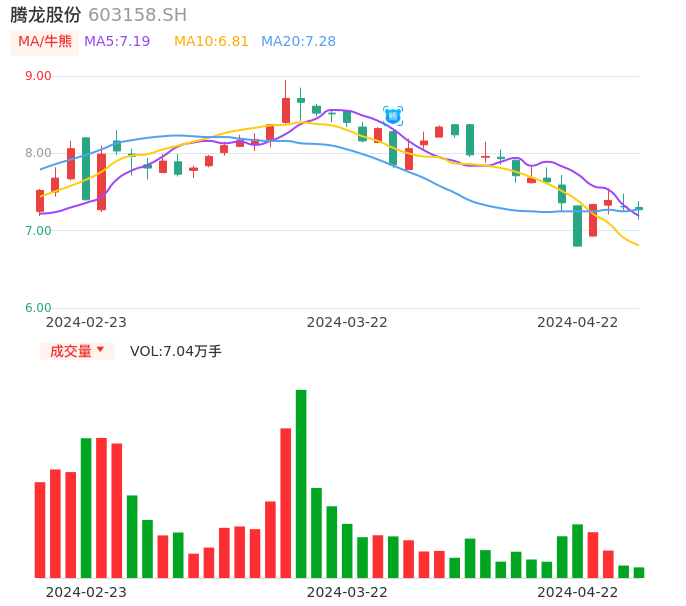Select the tallest green volume bar
This screenshot has width=686, height=606.
301,483
